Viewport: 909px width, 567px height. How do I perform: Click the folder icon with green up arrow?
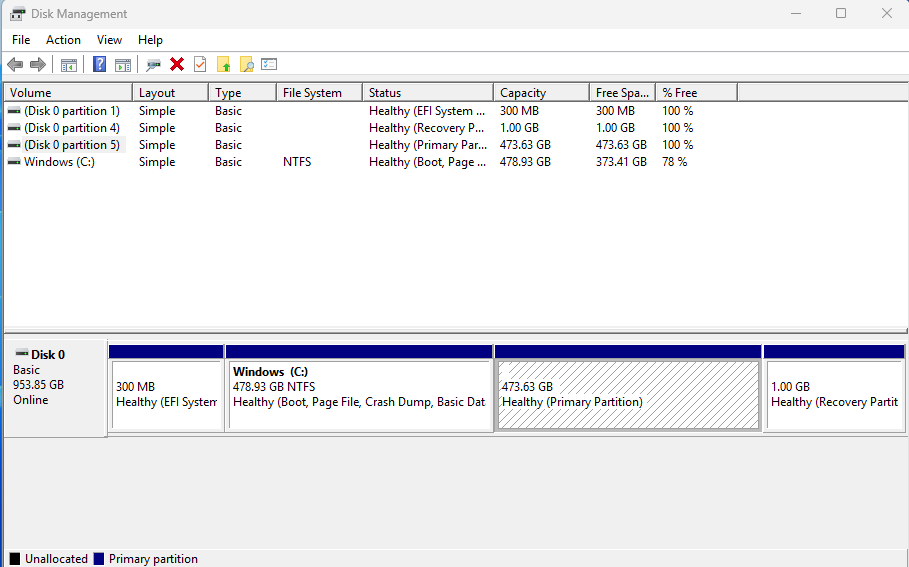(x=224, y=65)
